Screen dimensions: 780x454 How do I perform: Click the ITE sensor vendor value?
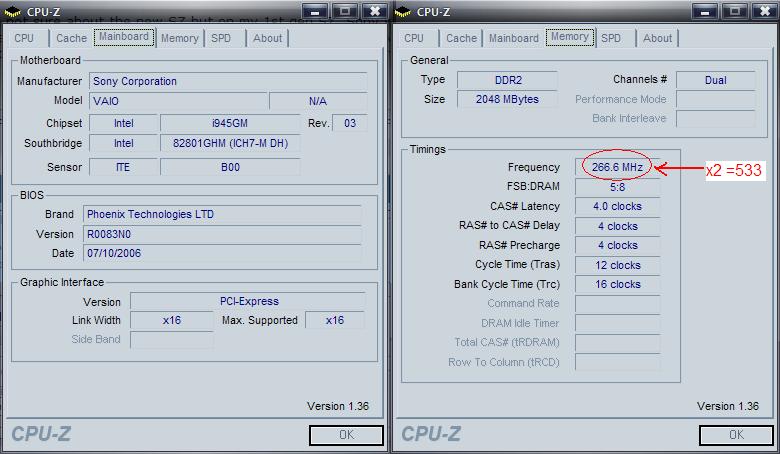point(123,167)
